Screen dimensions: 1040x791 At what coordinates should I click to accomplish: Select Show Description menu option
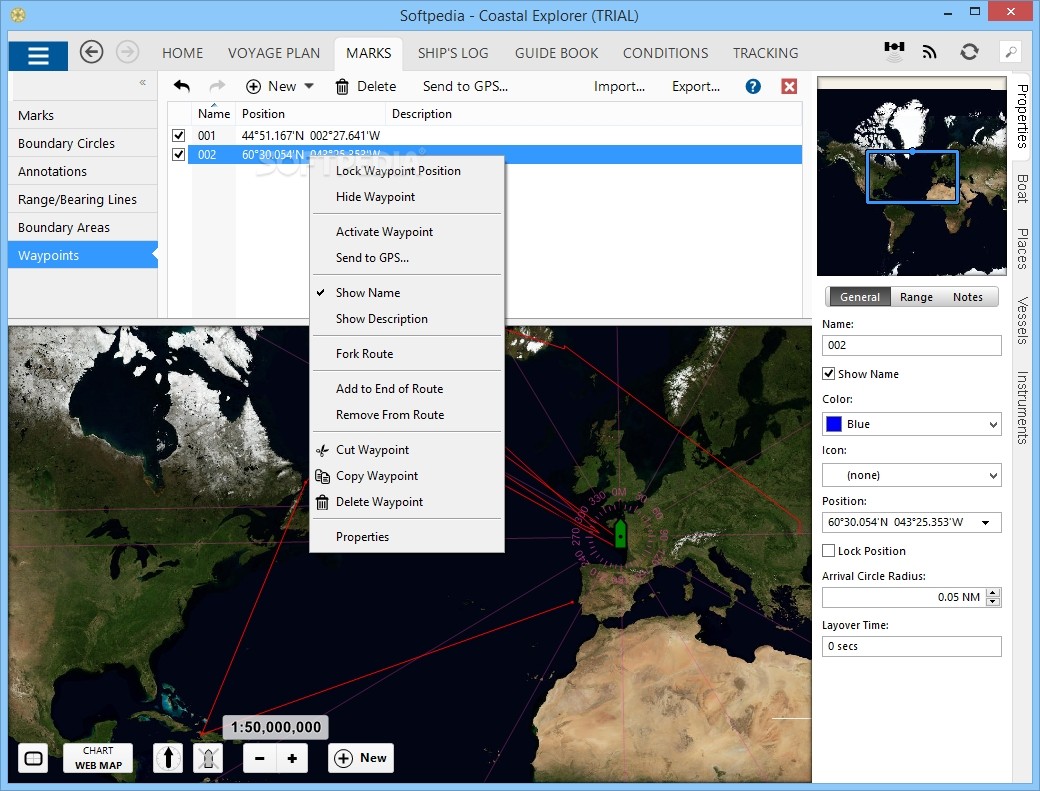407,319
